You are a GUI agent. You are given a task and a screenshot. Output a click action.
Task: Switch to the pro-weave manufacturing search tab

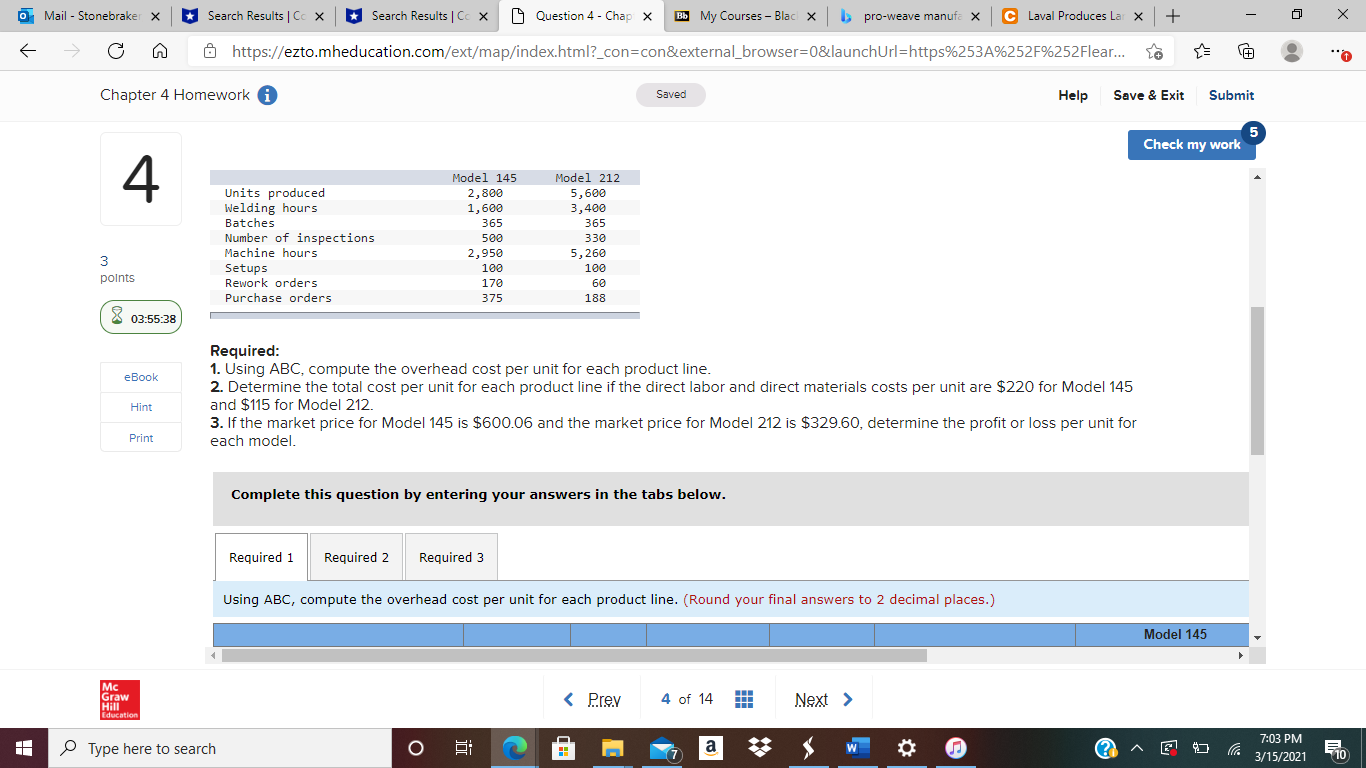(910, 16)
